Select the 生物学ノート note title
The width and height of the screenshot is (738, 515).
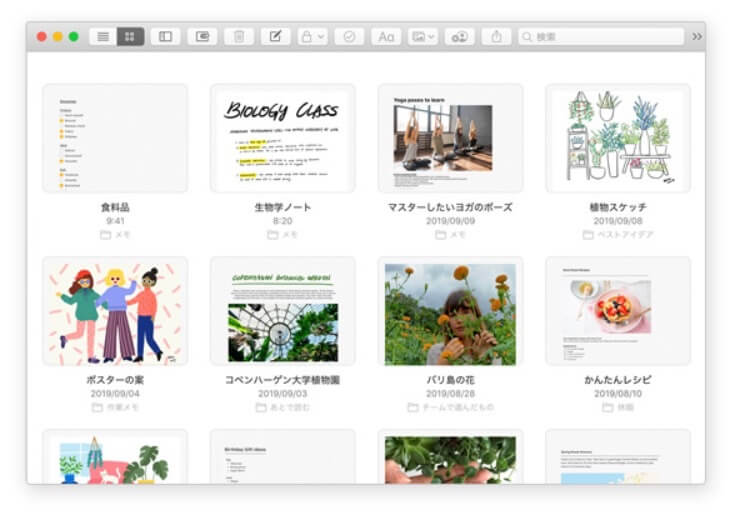(283, 207)
